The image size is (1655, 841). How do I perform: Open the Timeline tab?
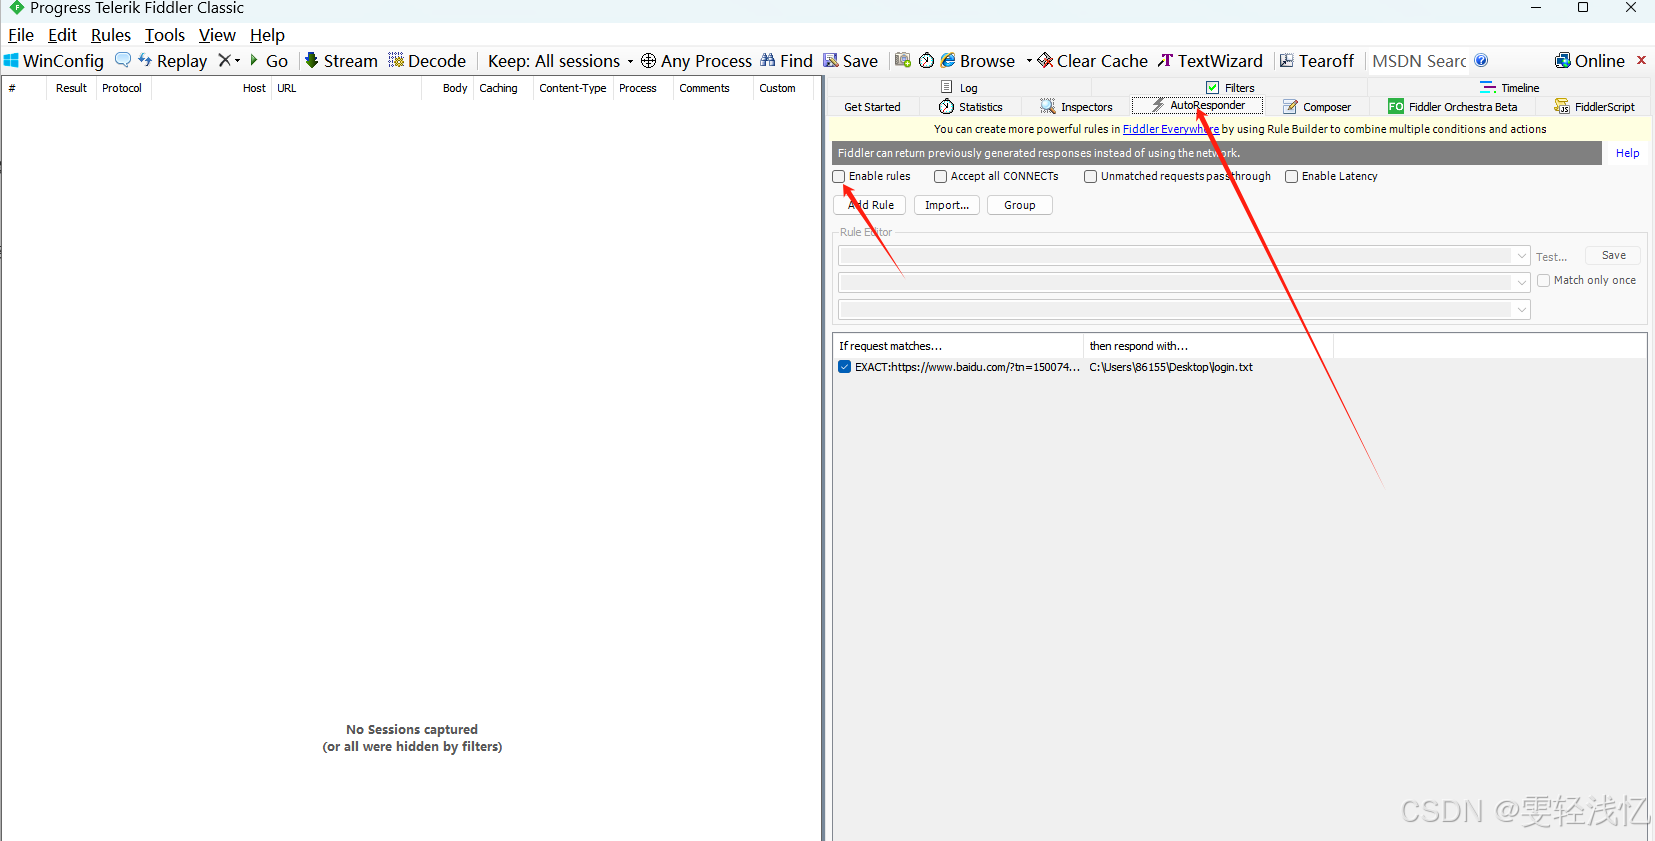click(1510, 88)
